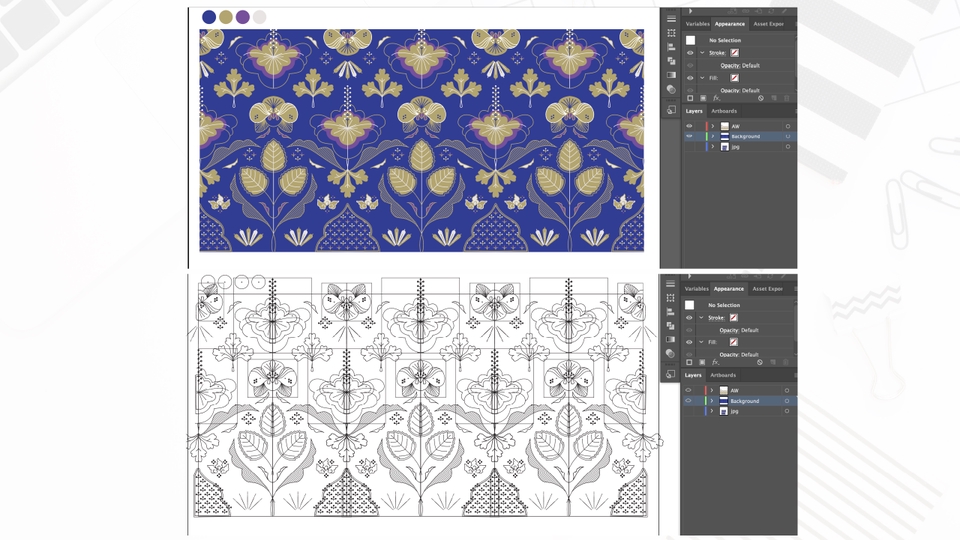Click the Stroke label in lower Appearance panel
This screenshot has width=960, height=540.
pos(717,318)
